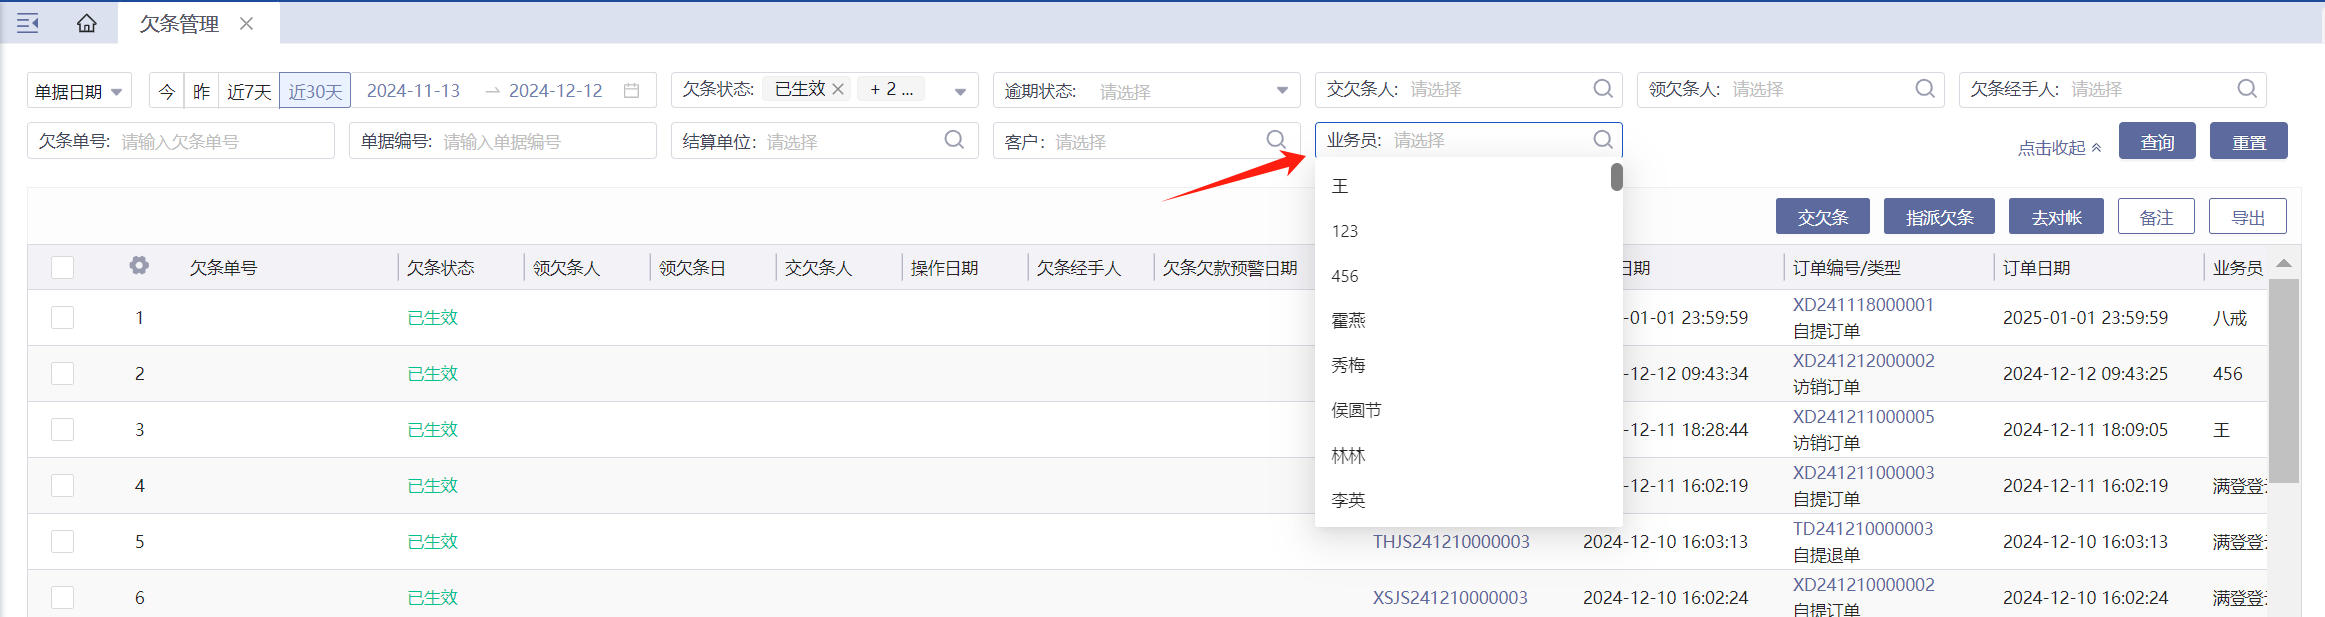Check the select-all header checkbox
The height and width of the screenshot is (617, 2325).
pos(63,268)
